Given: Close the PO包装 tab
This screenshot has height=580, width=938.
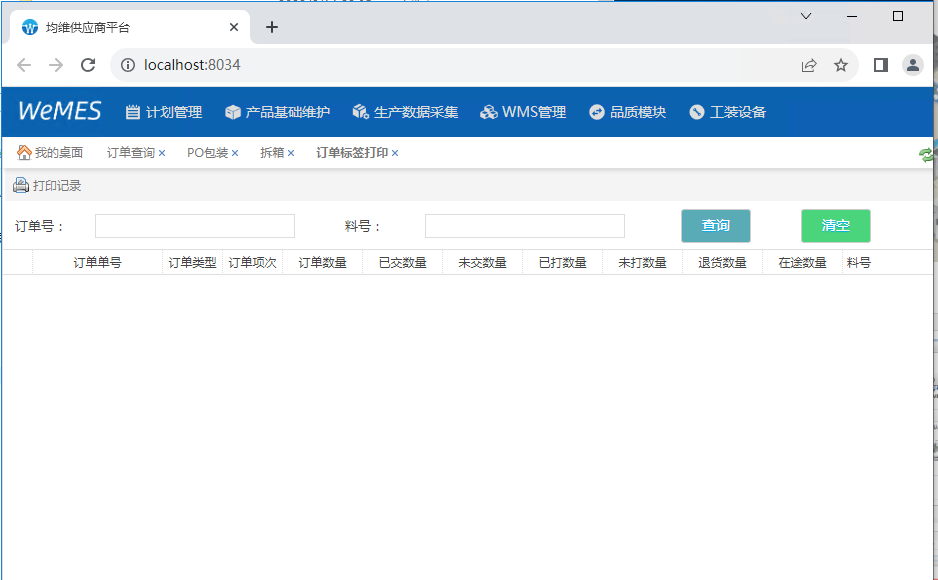Looking at the screenshot, I should (x=235, y=154).
